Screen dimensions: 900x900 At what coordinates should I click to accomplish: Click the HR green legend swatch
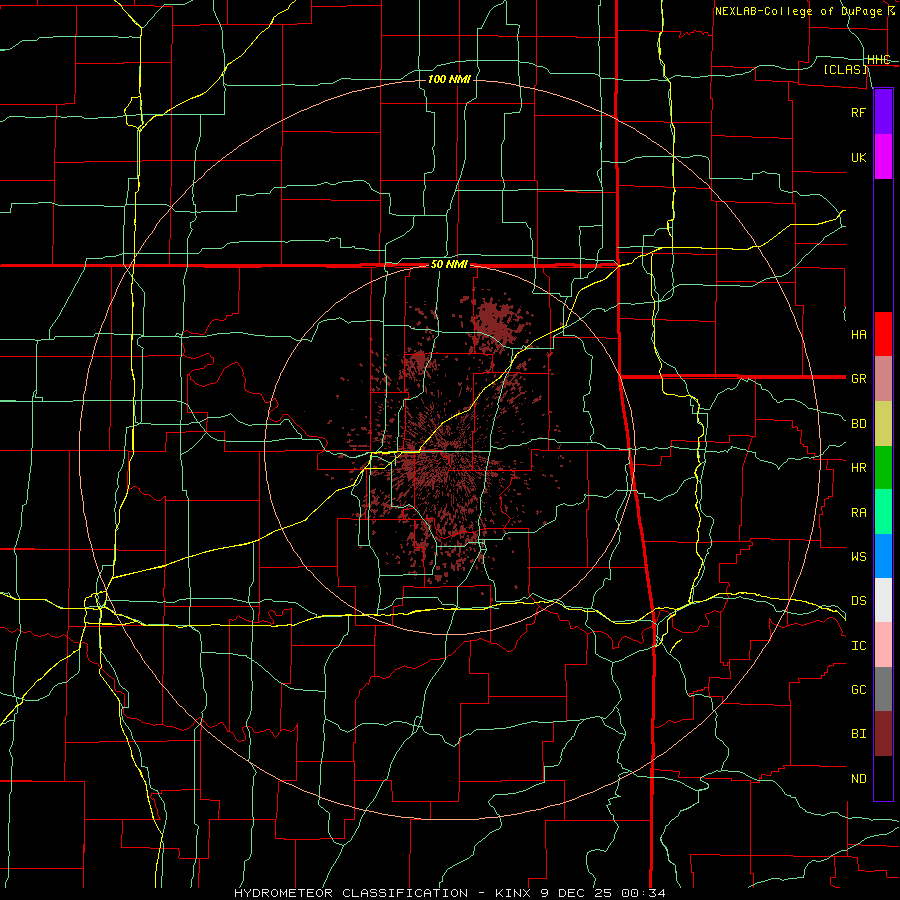point(883,468)
